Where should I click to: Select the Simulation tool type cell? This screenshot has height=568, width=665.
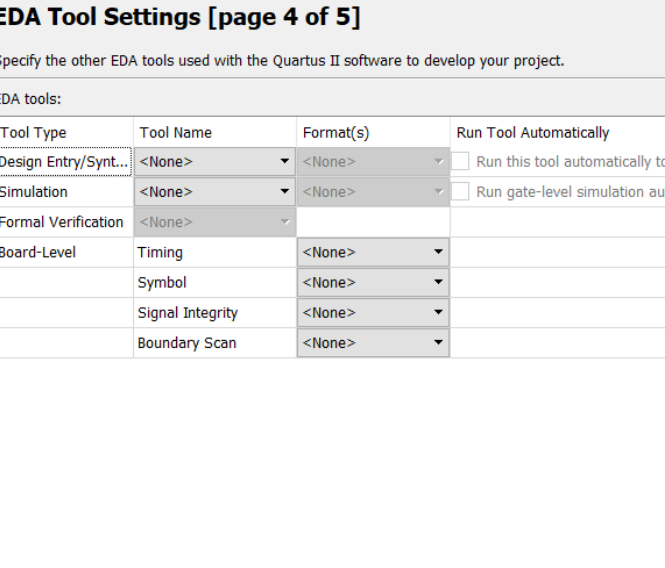tap(66, 192)
